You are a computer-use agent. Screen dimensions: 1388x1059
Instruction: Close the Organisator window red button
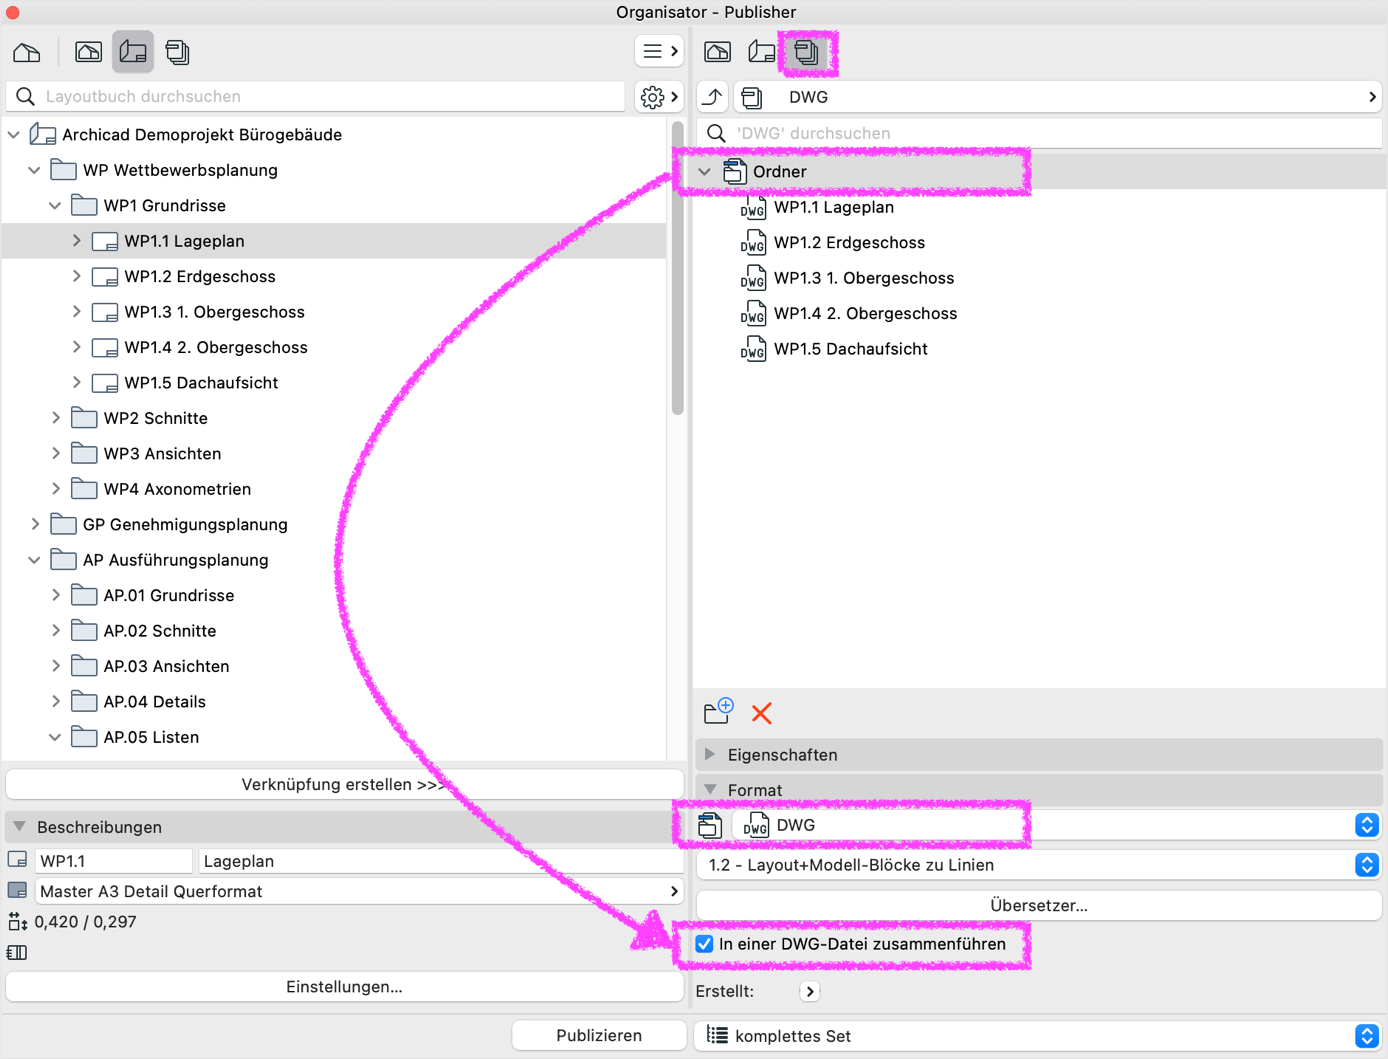[x=13, y=13]
